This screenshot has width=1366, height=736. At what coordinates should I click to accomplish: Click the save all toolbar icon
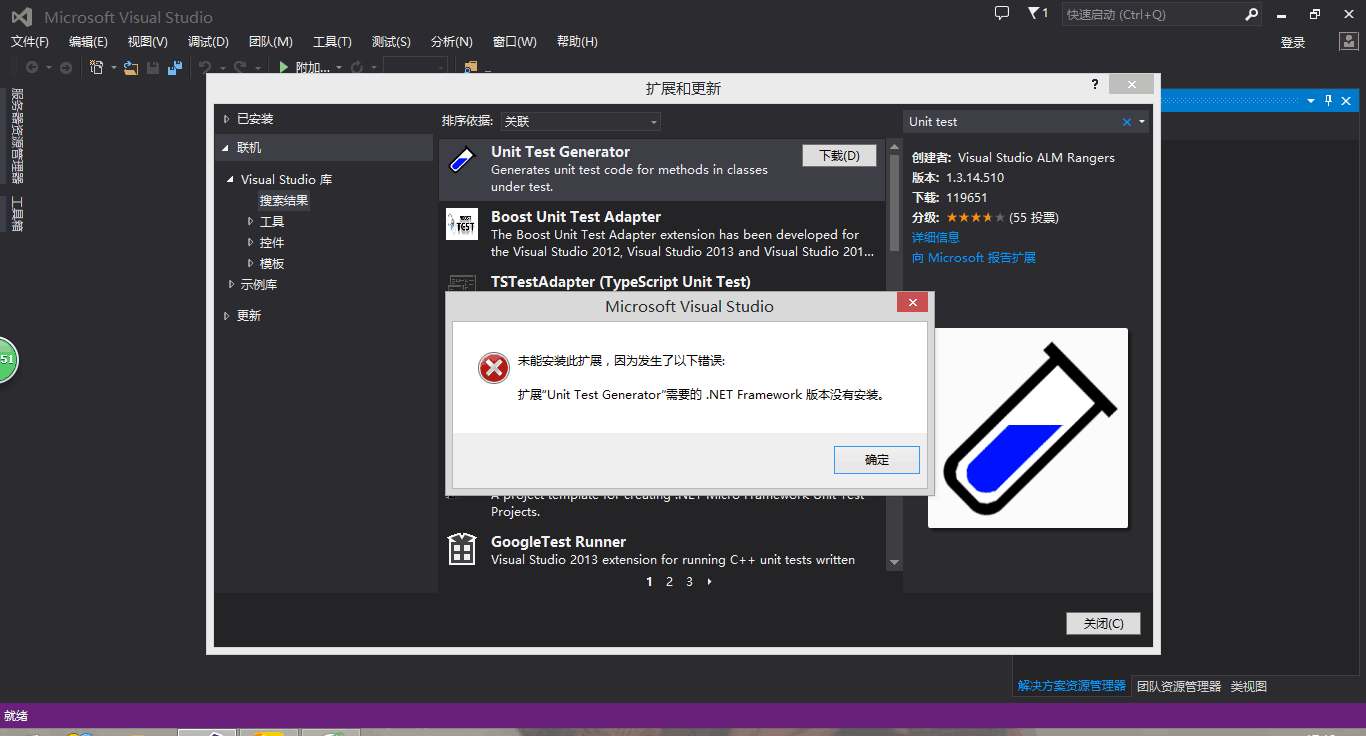(x=175, y=67)
